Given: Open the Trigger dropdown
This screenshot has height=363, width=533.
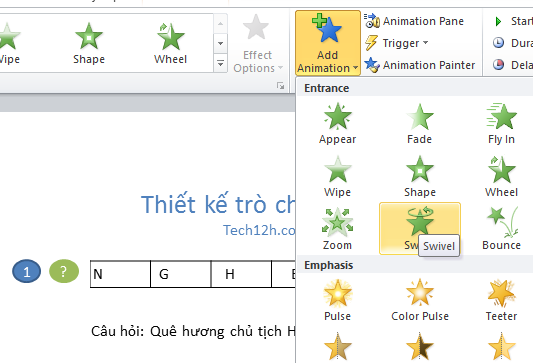Looking at the screenshot, I should click(x=396, y=43).
